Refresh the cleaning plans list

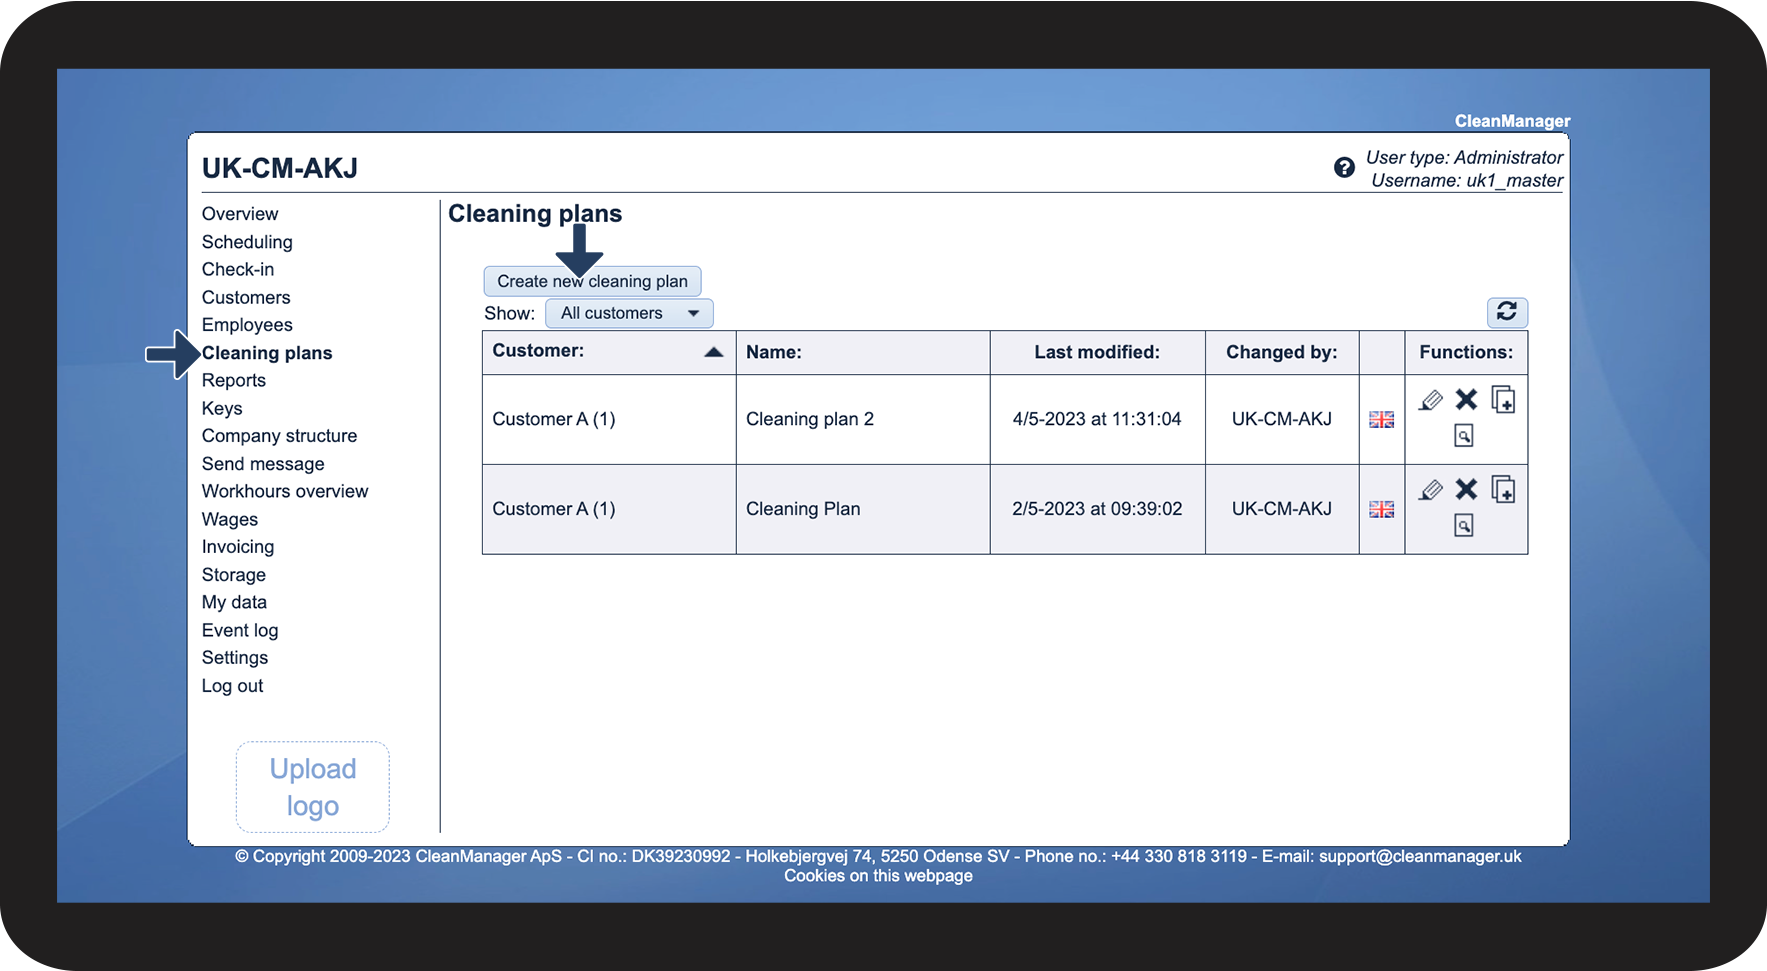tap(1507, 312)
